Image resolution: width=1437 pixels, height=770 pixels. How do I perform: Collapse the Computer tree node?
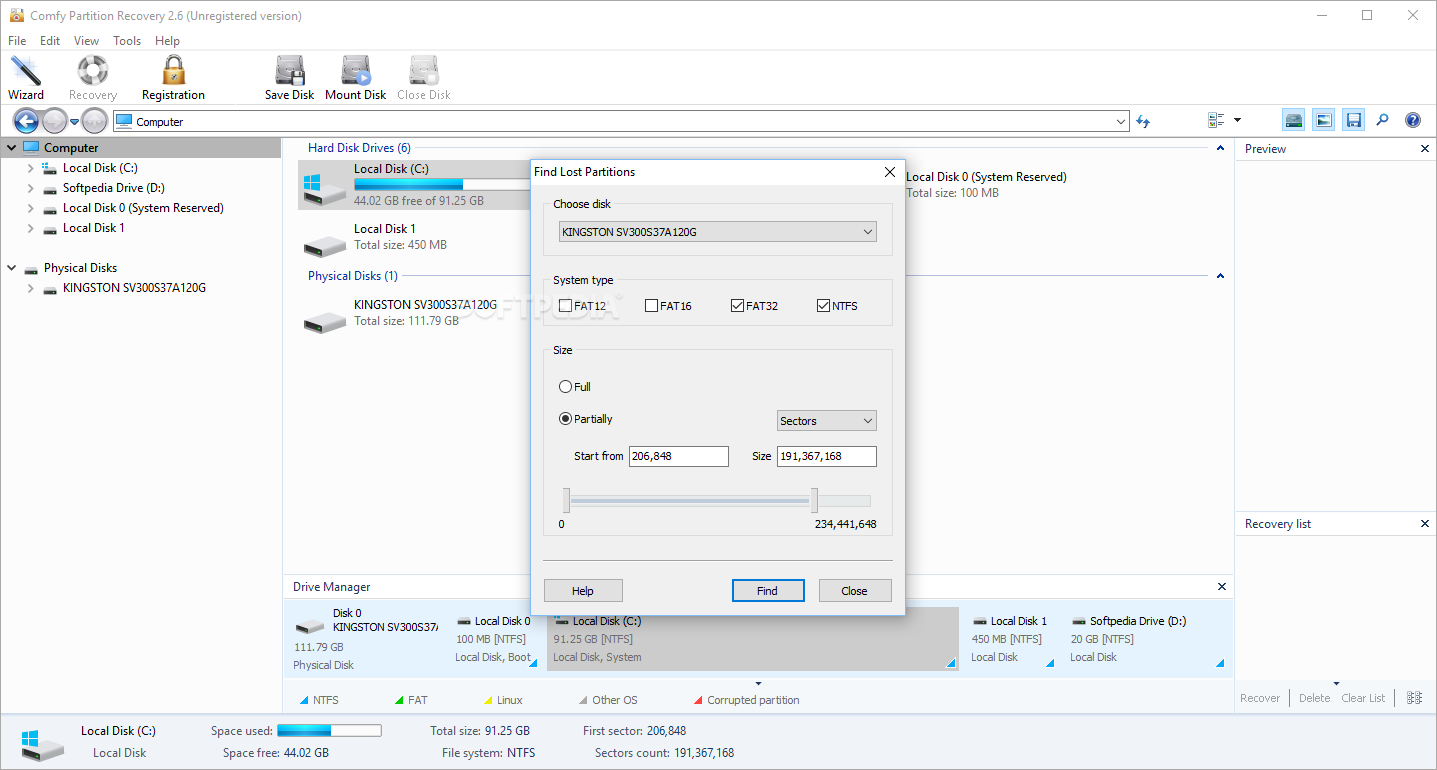point(11,148)
